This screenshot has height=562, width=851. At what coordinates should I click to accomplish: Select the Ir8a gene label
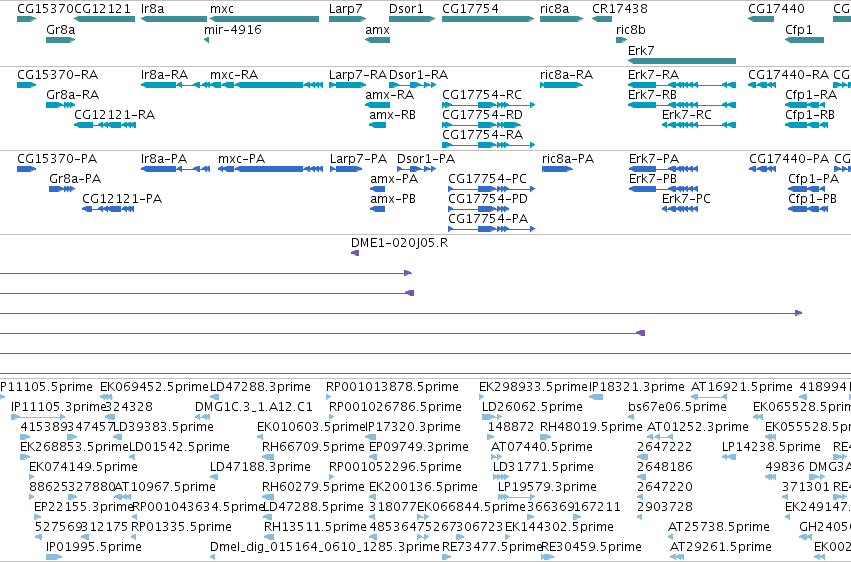[x=153, y=9]
